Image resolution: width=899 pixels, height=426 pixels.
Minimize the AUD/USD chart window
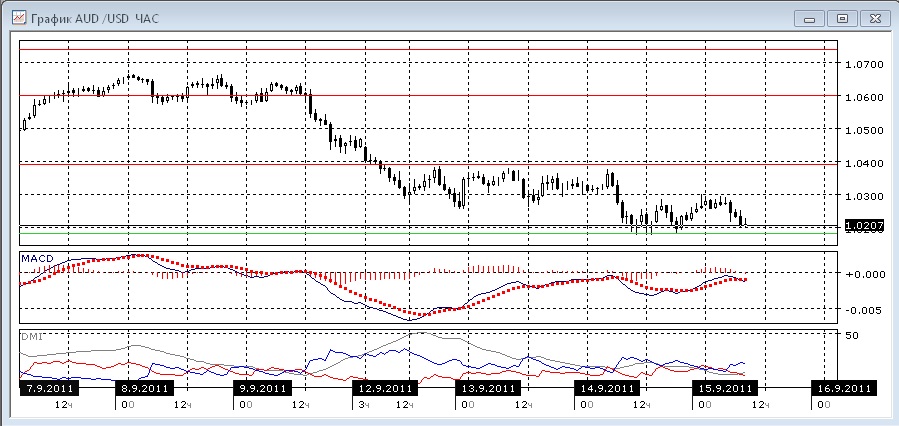point(809,18)
